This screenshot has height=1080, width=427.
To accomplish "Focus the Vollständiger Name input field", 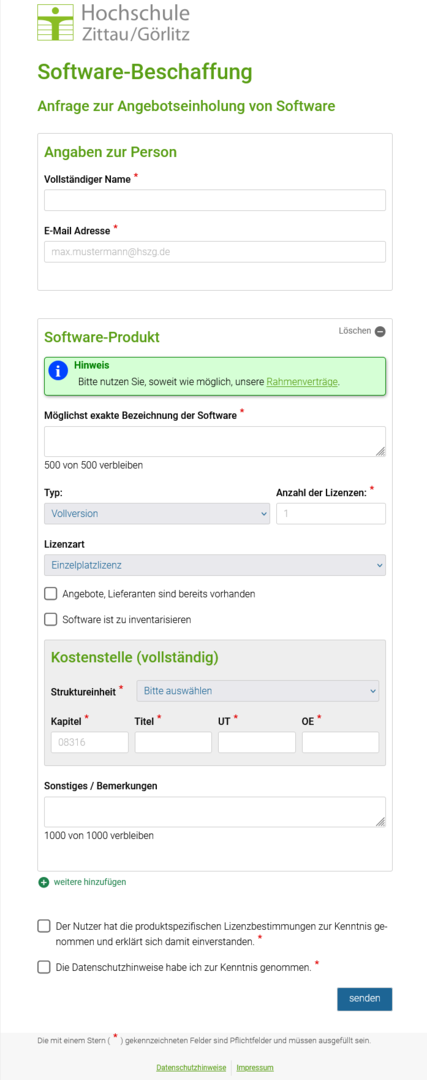I will pos(215,200).
